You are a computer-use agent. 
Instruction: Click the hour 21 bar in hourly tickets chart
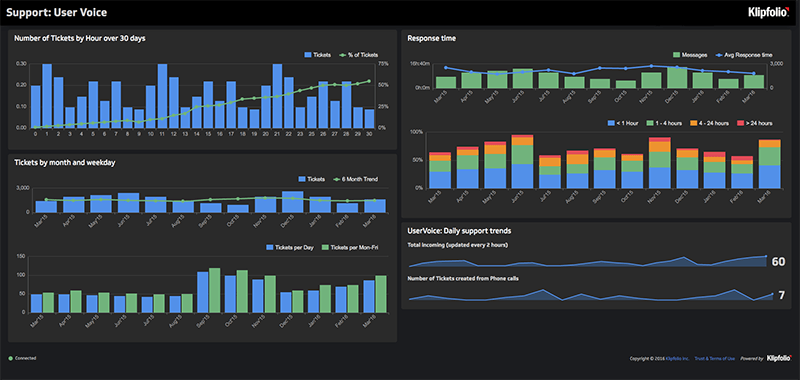(x=277, y=96)
